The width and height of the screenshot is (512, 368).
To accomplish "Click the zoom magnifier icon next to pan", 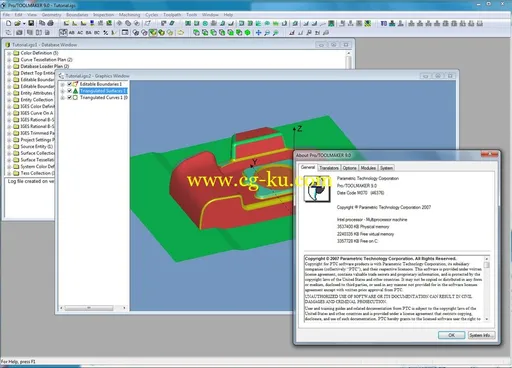I will click(x=267, y=33).
